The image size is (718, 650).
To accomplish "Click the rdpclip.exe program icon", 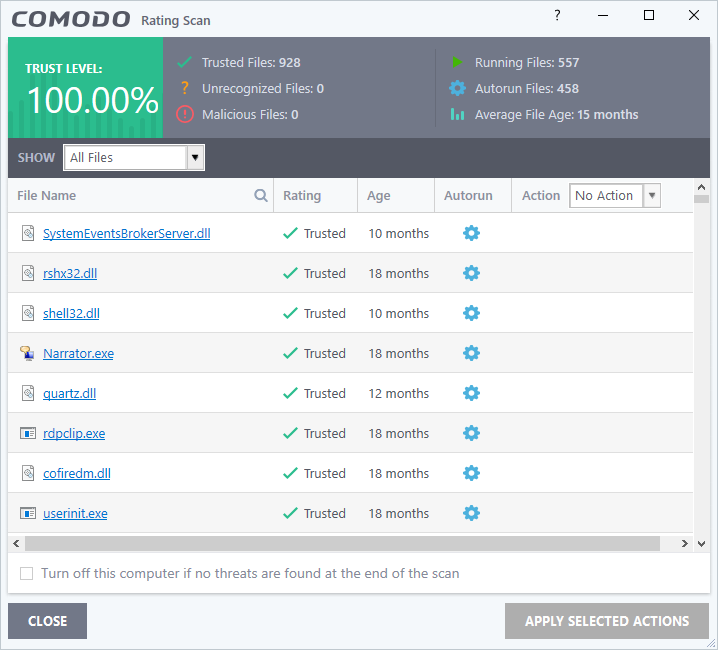I will [28, 433].
